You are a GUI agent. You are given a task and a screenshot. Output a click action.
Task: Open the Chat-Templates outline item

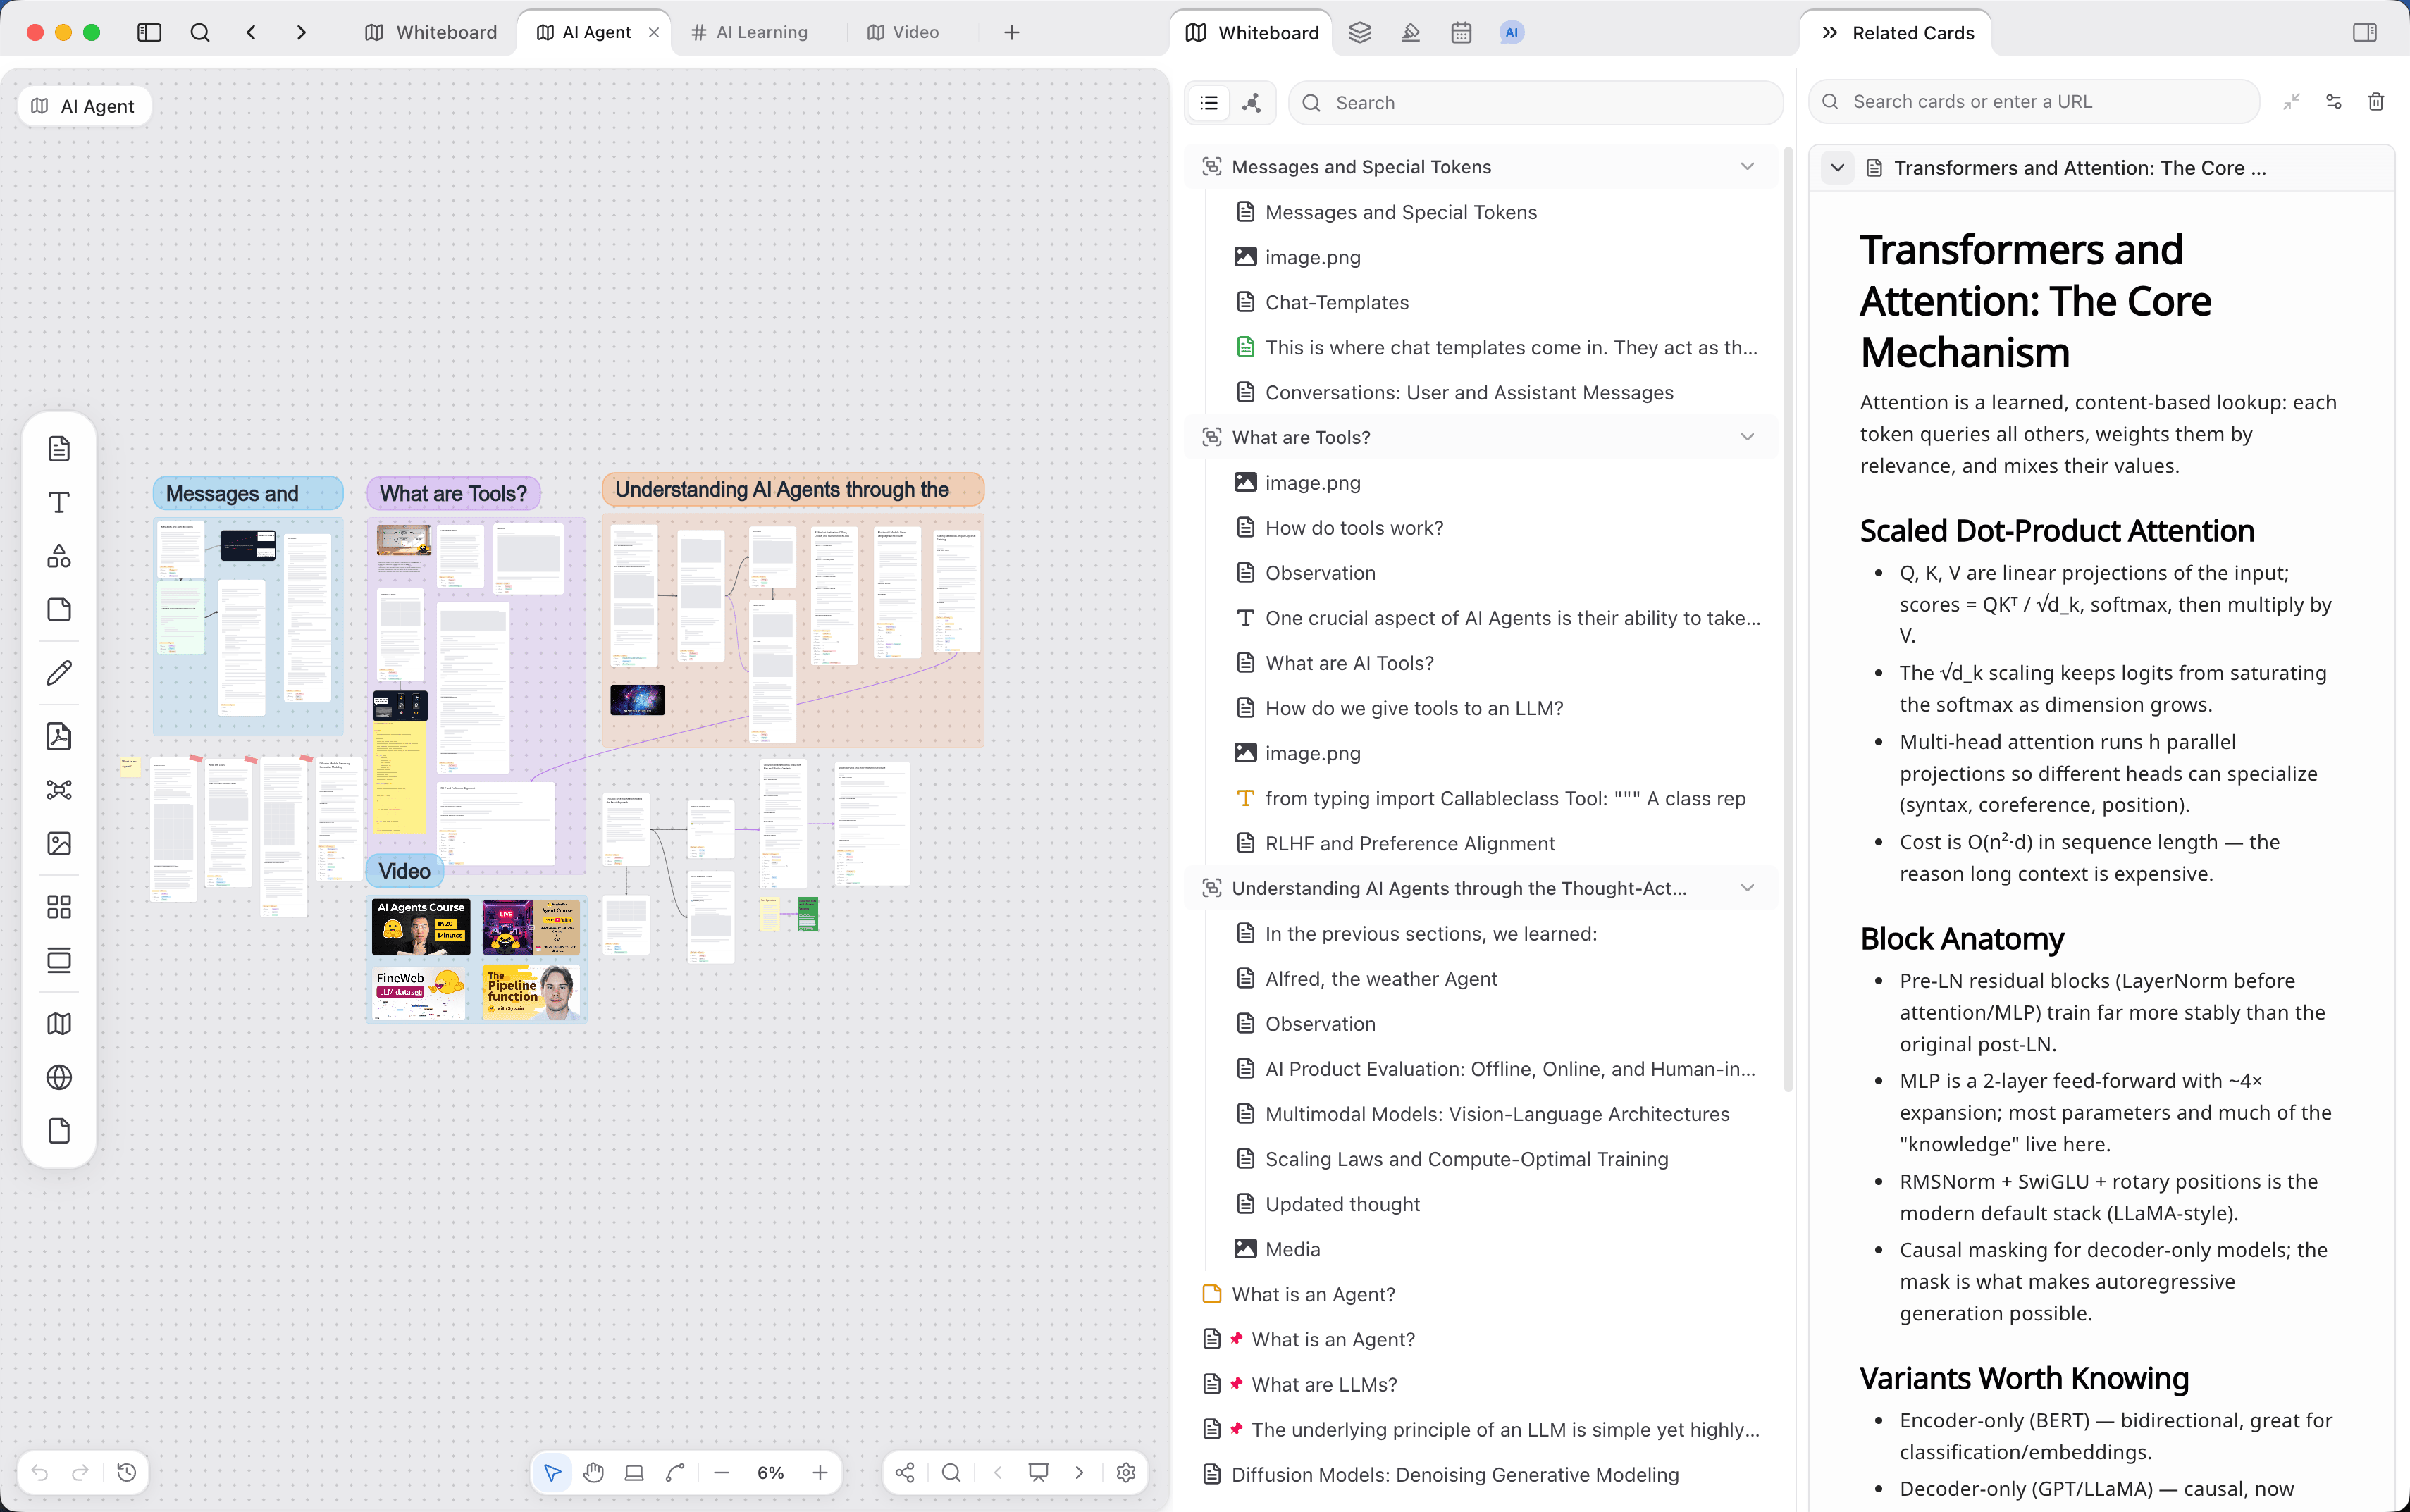pyautogui.click(x=1336, y=302)
